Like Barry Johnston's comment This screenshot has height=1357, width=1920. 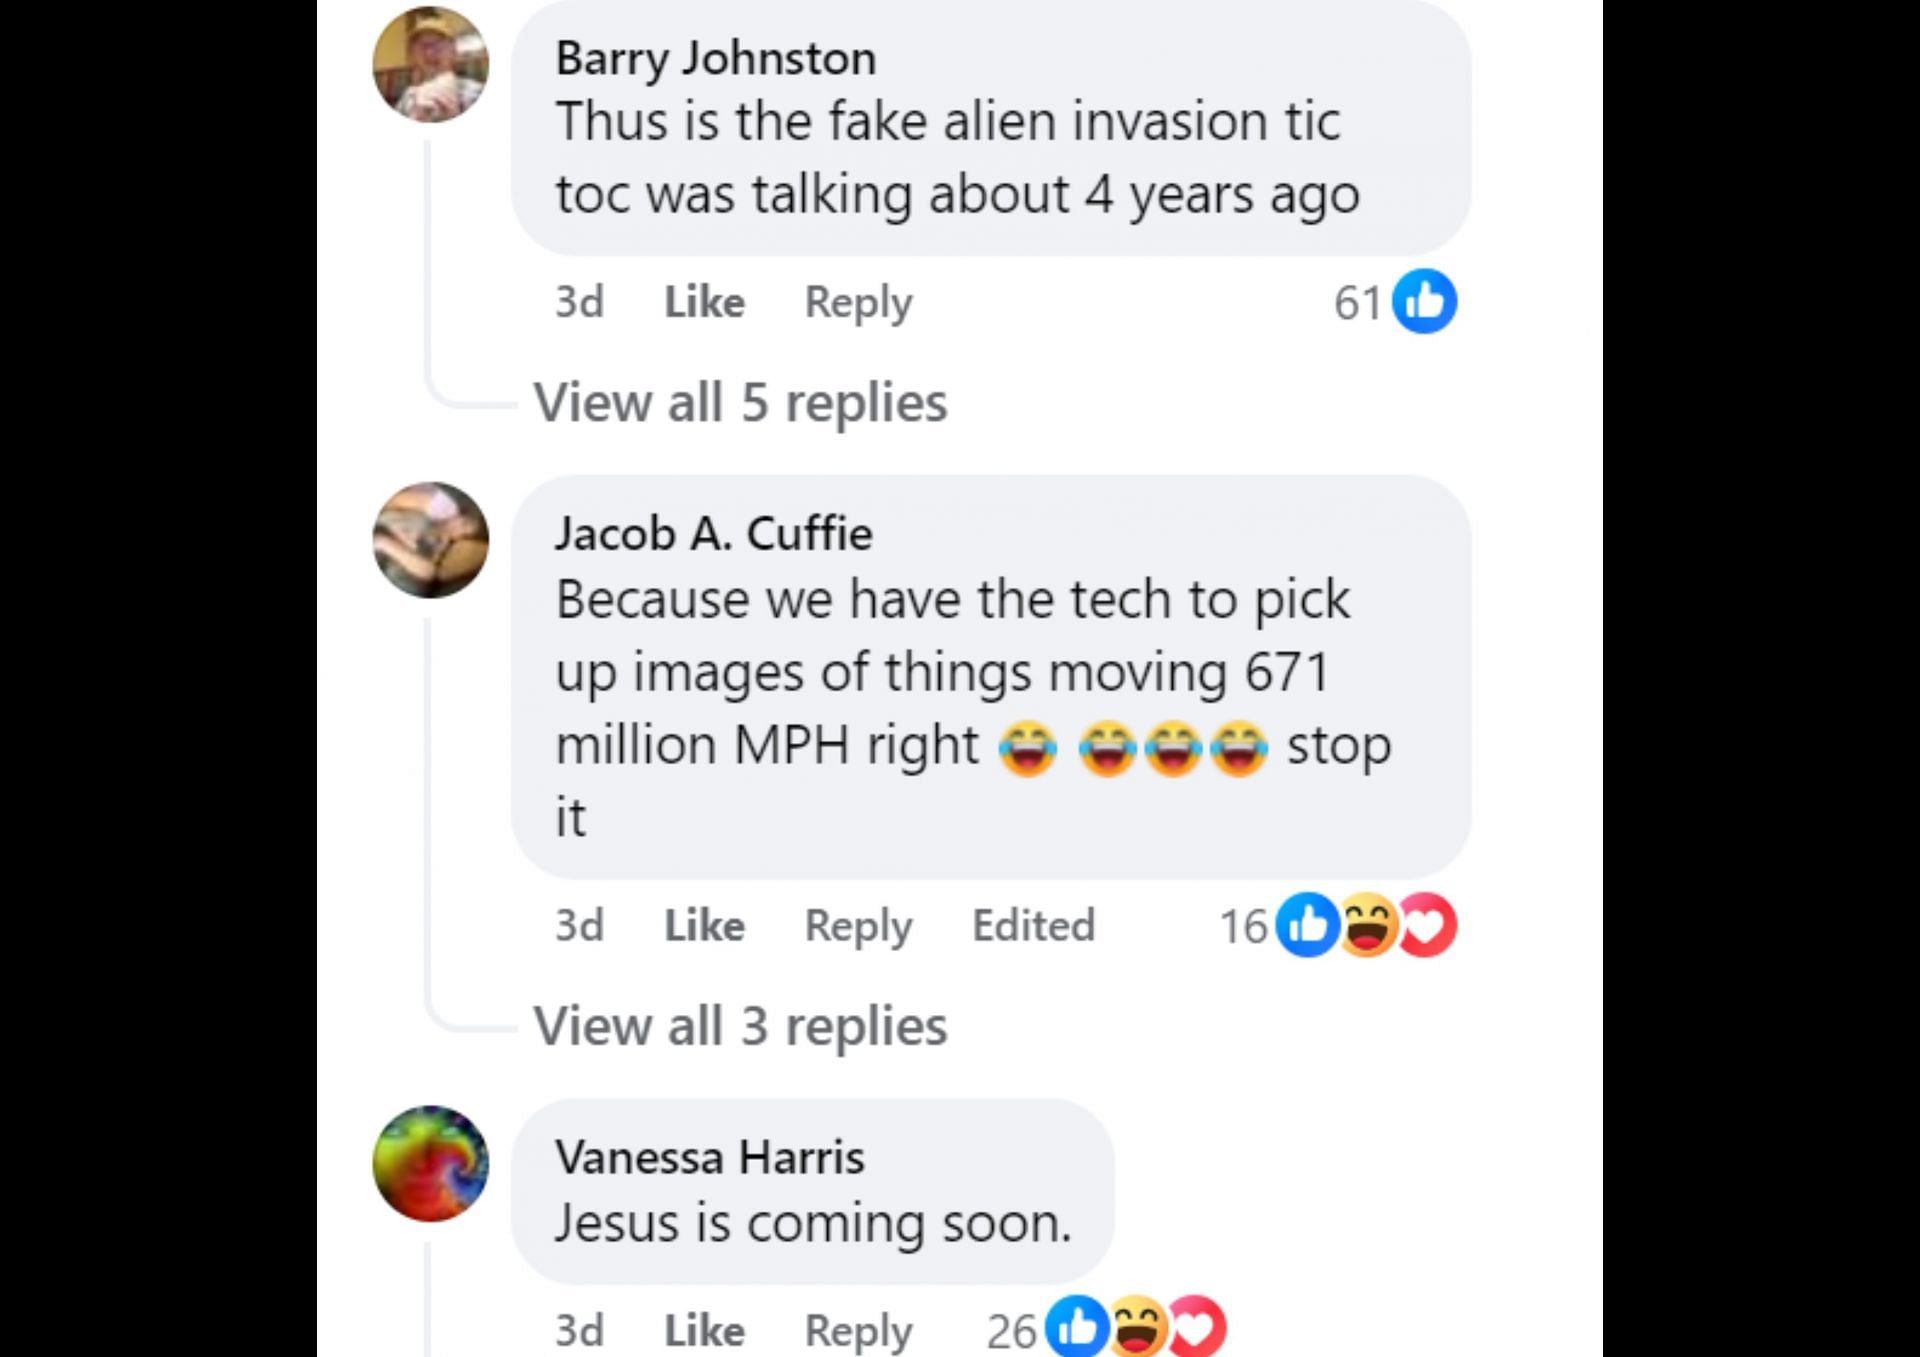pos(704,301)
